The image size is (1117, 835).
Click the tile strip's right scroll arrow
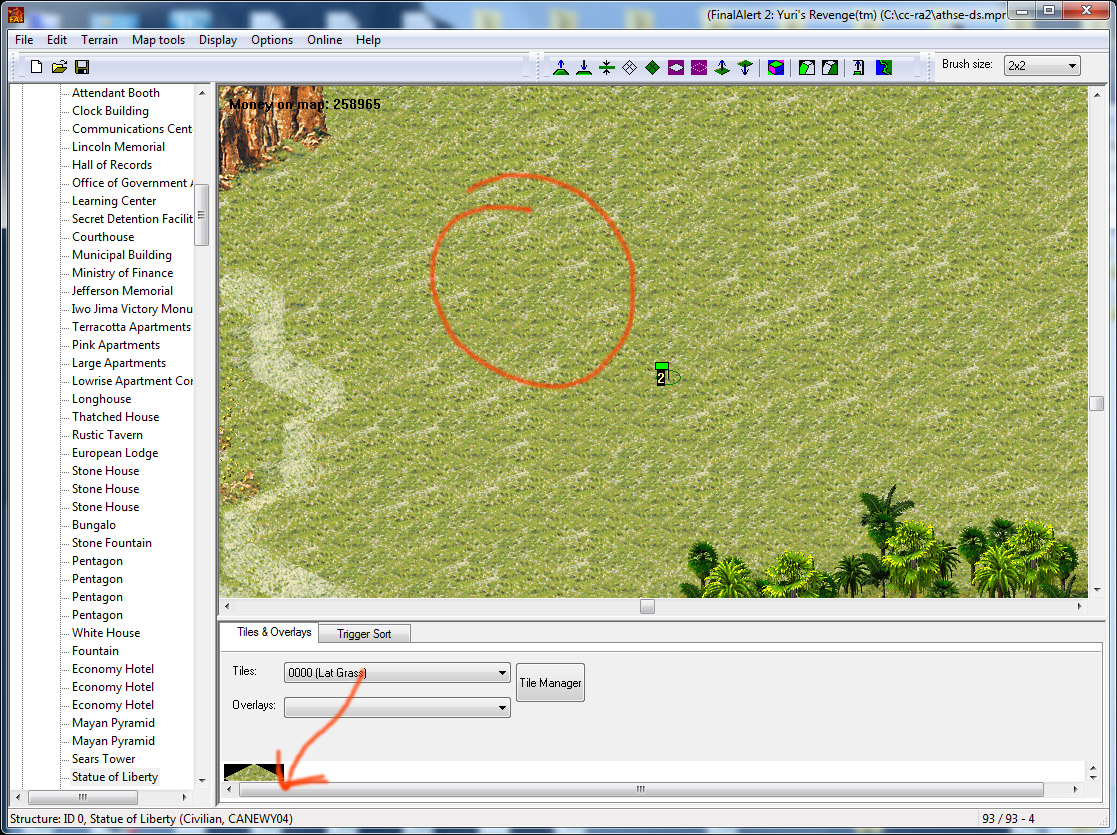pos(1075,789)
